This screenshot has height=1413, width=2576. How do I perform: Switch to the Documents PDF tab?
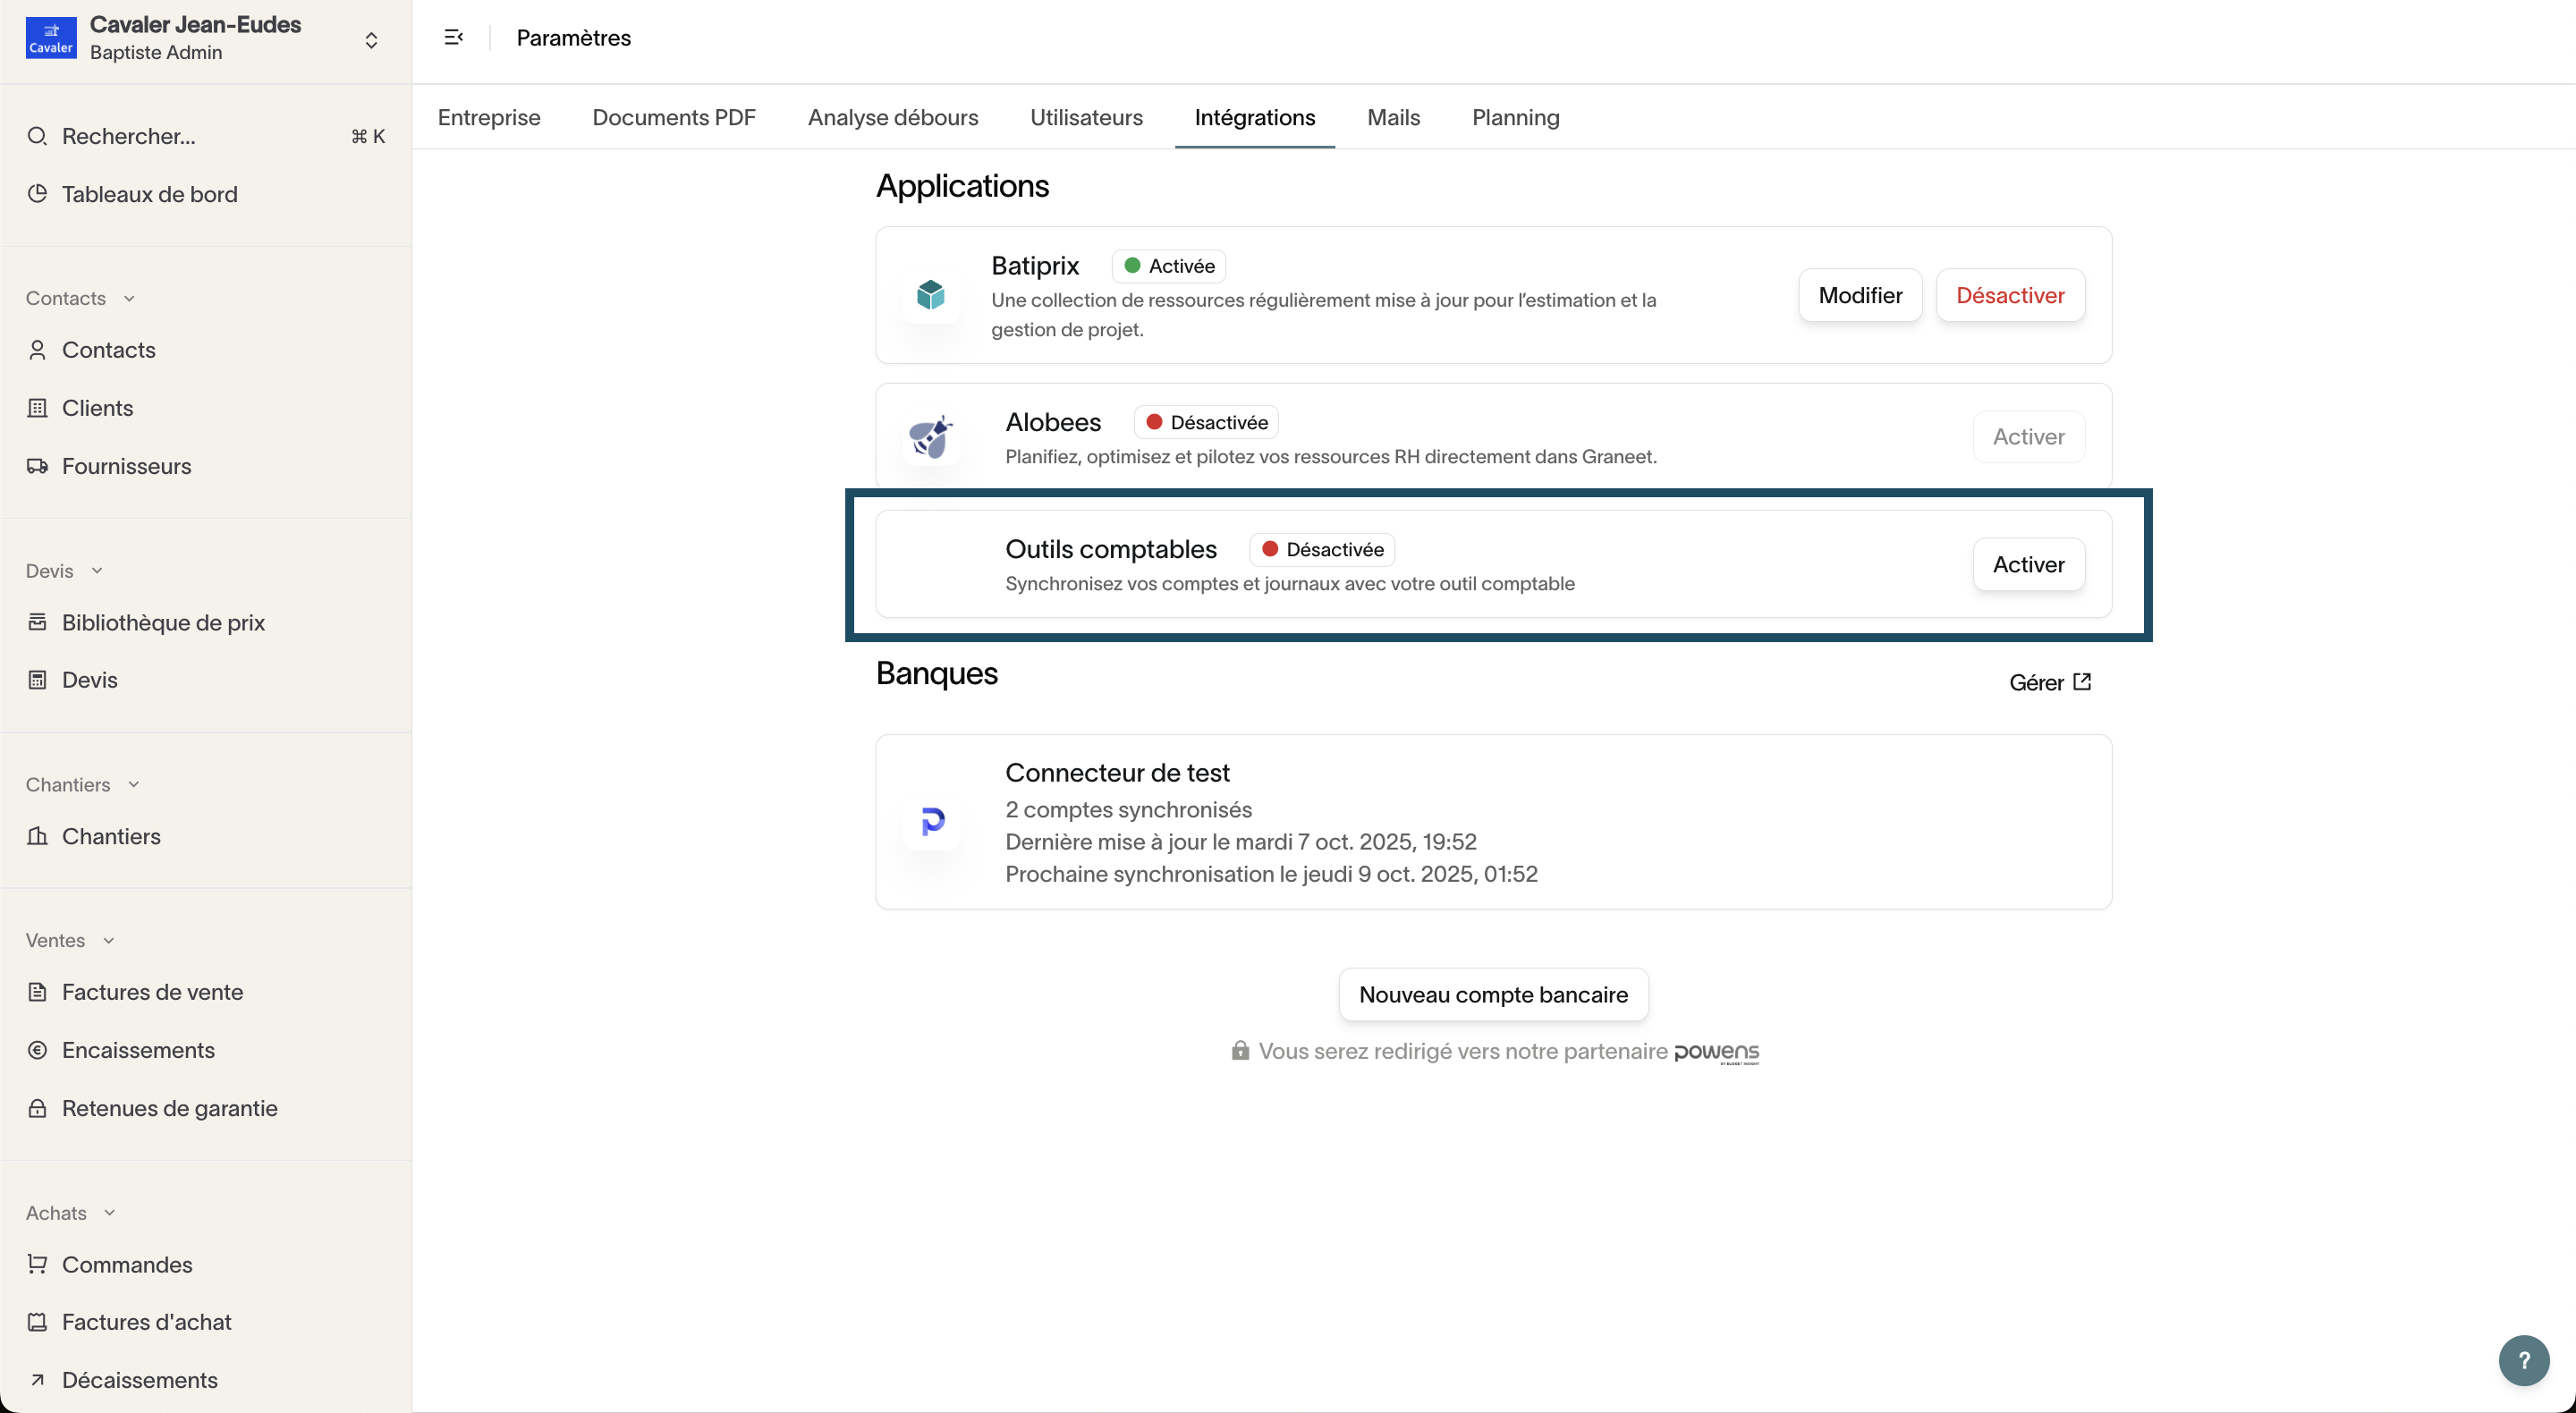pyautogui.click(x=673, y=117)
